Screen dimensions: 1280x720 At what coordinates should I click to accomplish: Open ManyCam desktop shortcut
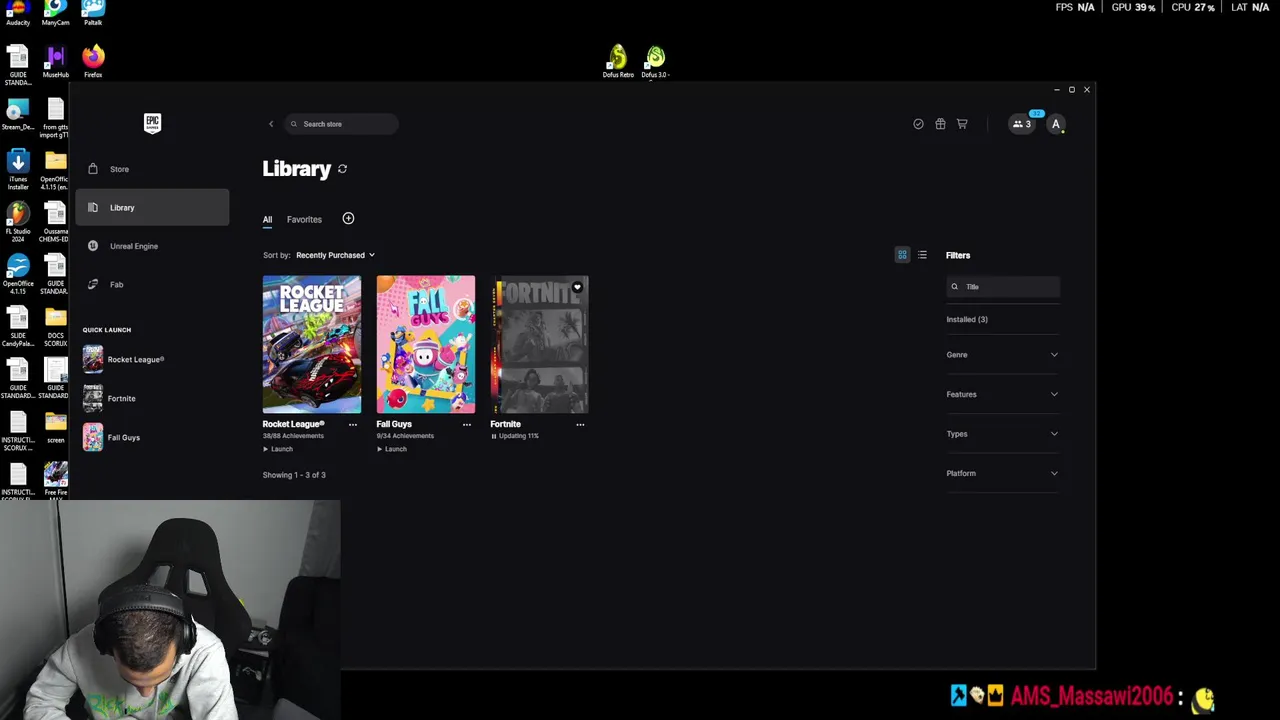(x=55, y=13)
